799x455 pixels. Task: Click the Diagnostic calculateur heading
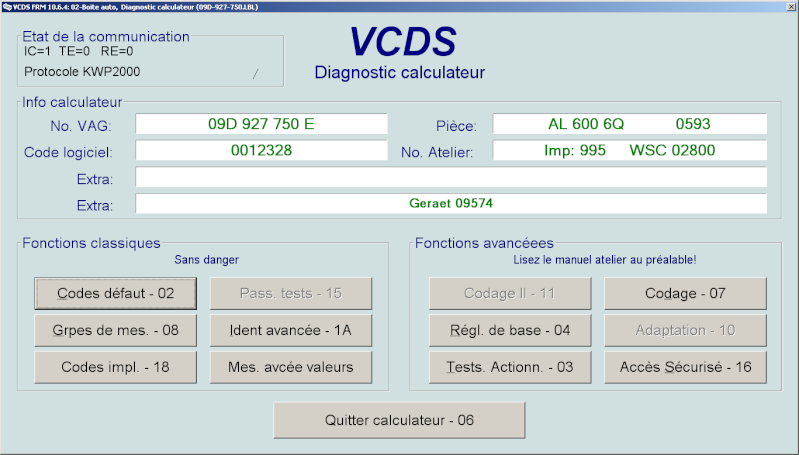[400, 72]
